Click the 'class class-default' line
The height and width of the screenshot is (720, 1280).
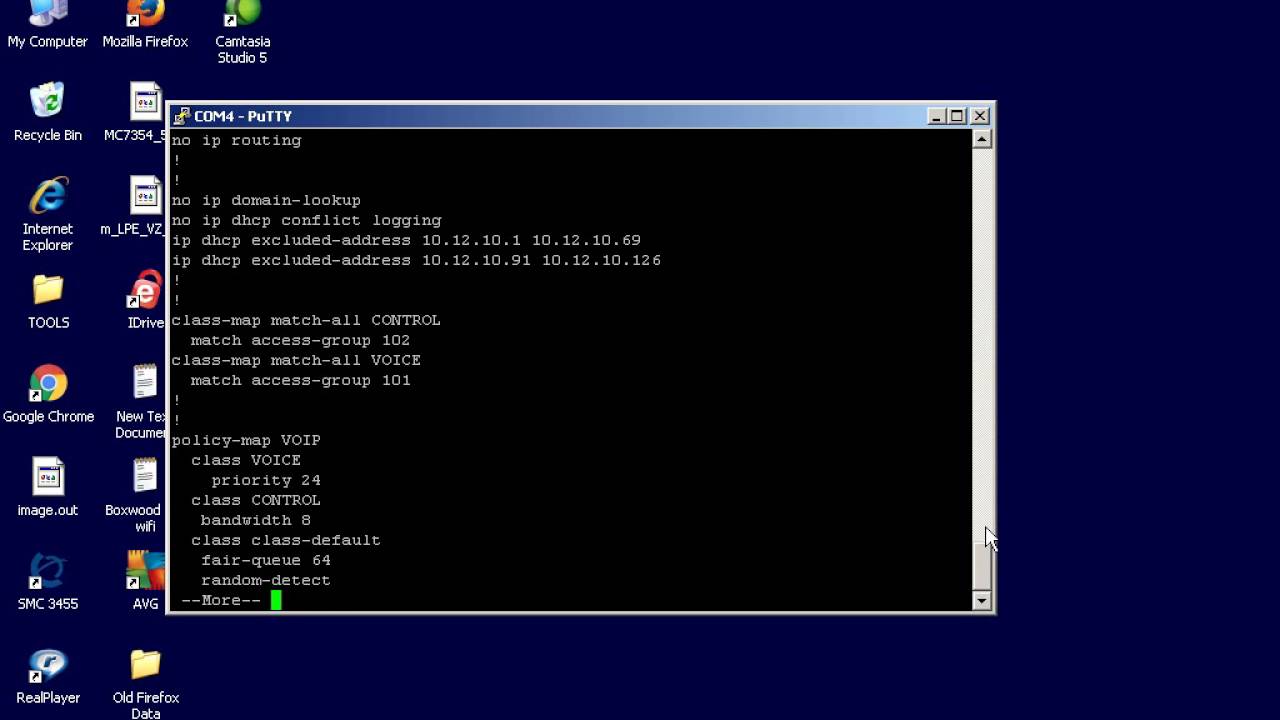pyautogui.click(x=286, y=540)
